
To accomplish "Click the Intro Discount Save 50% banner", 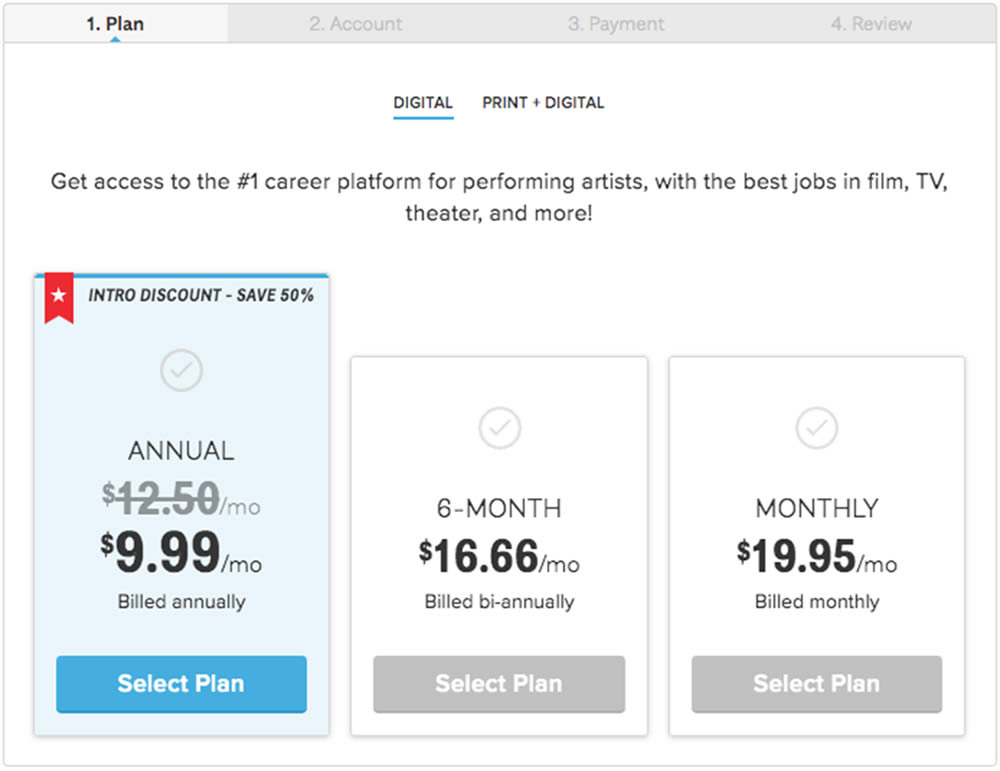I will [200, 295].
